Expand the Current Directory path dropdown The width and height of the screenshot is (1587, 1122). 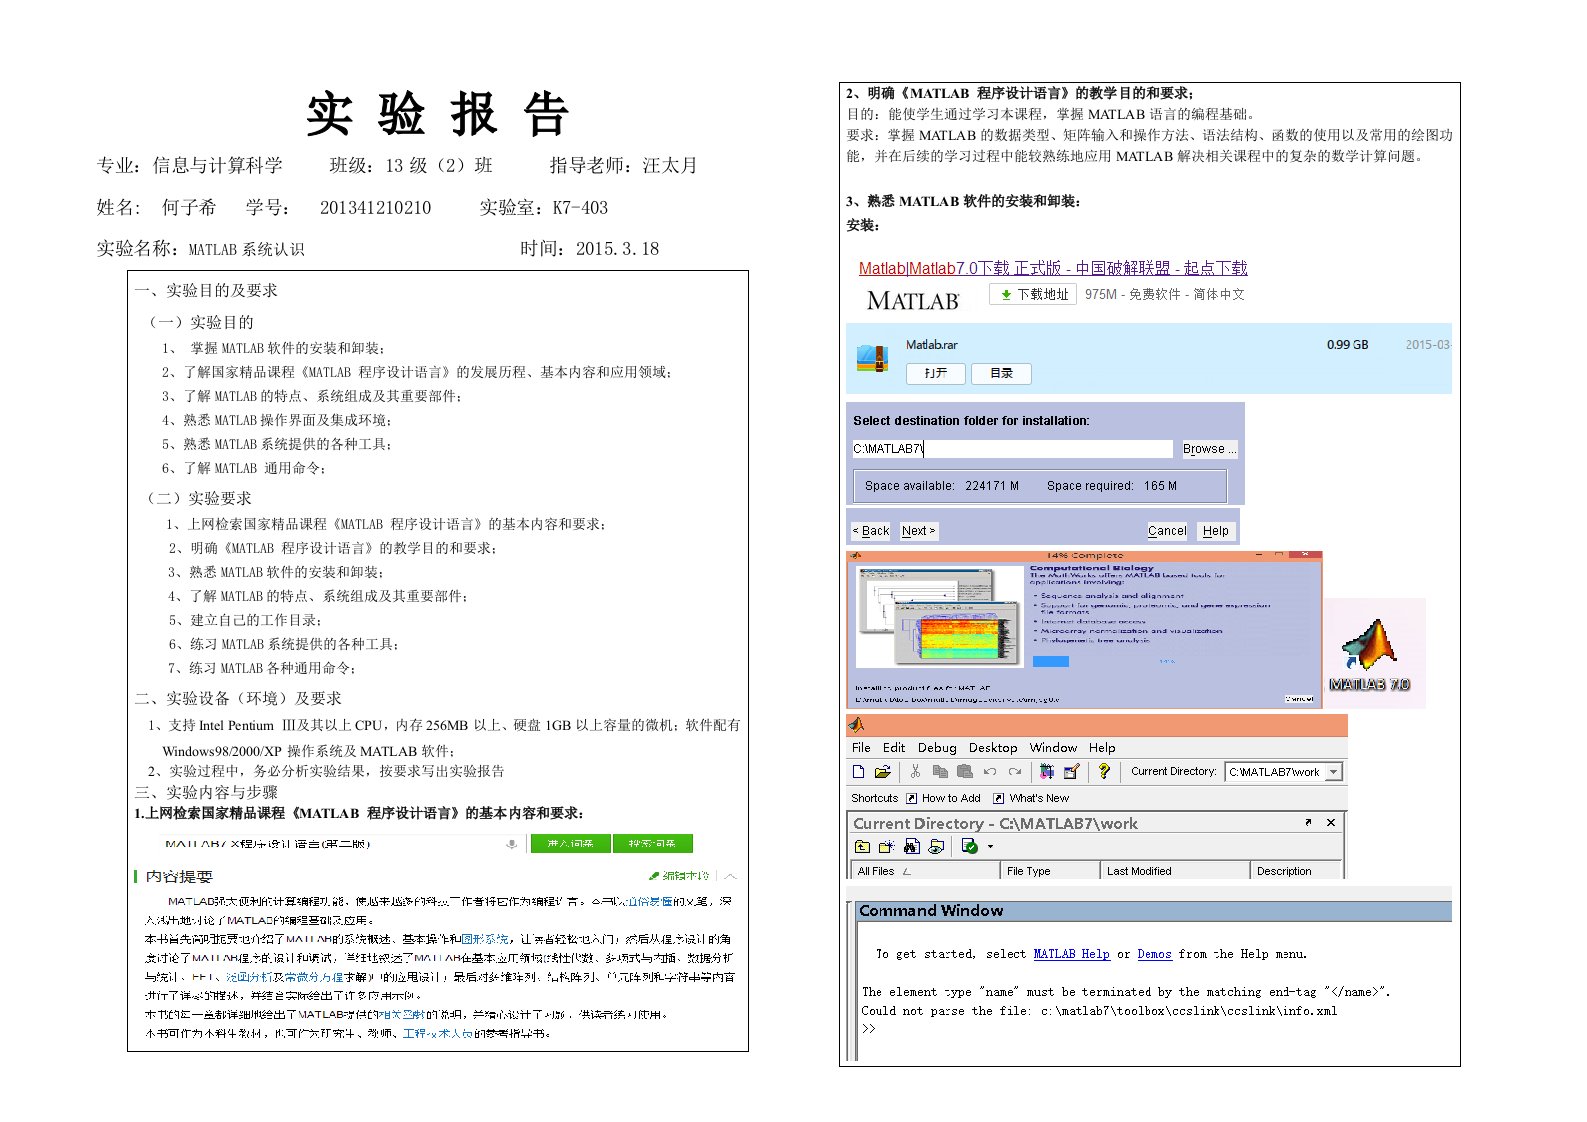pyautogui.click(x=1333, y=772)
